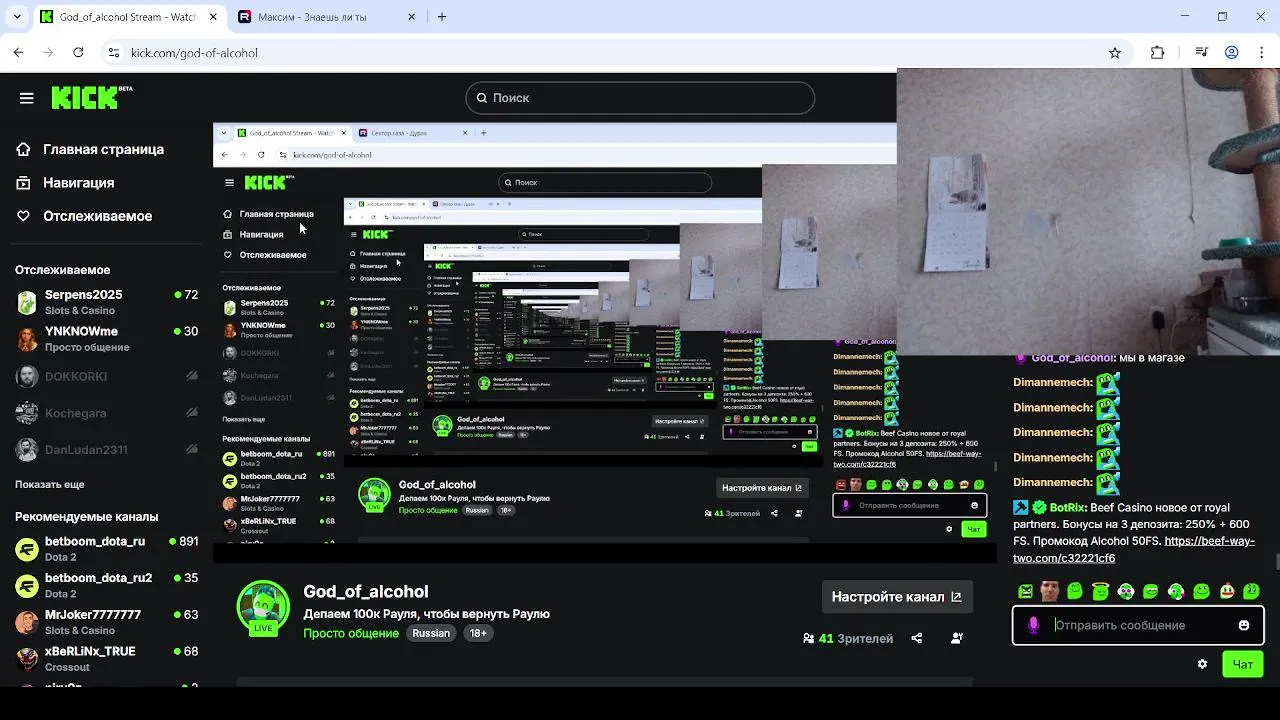Click the DOKKORKI channel avatar
1280x720 pixels.
point(27,376)
